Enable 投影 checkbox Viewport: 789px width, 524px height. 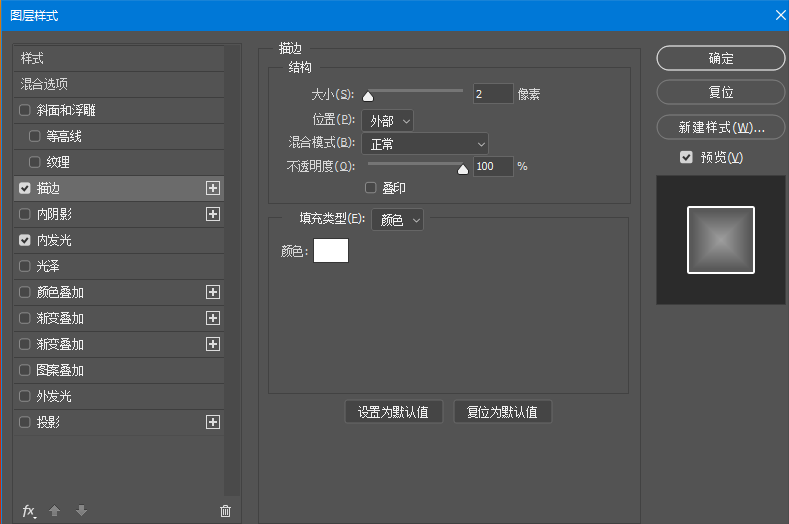(25, 422)
